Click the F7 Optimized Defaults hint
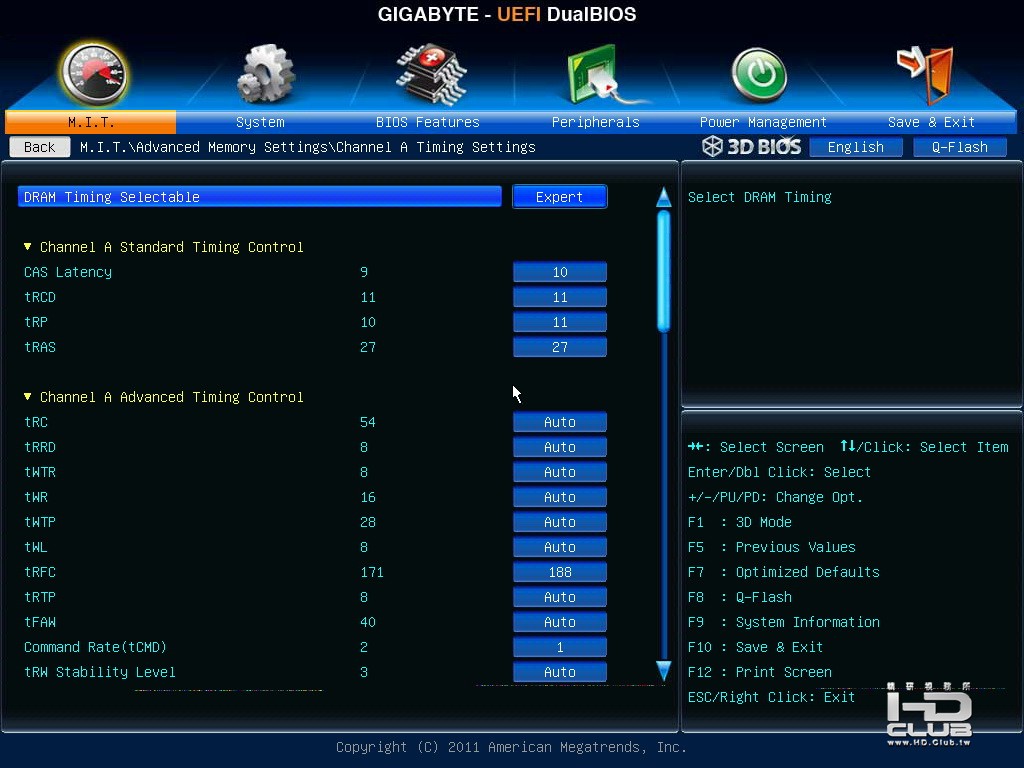This screenshot has width=1024, height=768. pyautogui.click(x=784, y=572)
